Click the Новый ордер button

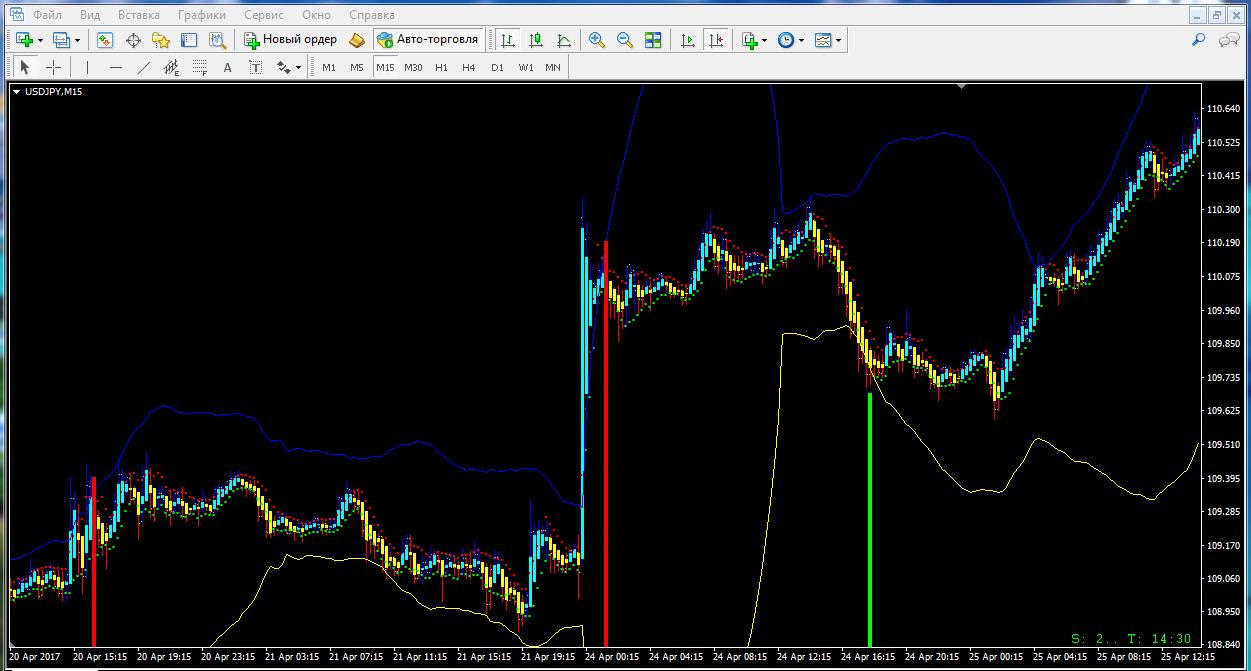click(x=290, y=40)
